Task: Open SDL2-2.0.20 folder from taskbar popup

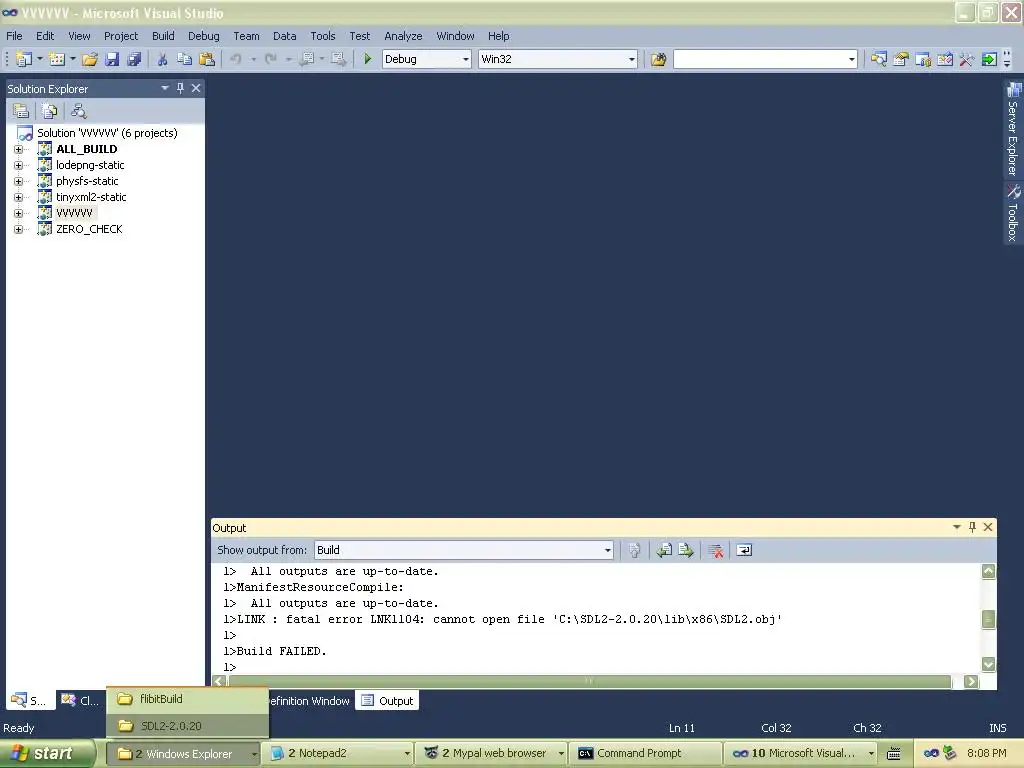Action: [x=187, y=726]
